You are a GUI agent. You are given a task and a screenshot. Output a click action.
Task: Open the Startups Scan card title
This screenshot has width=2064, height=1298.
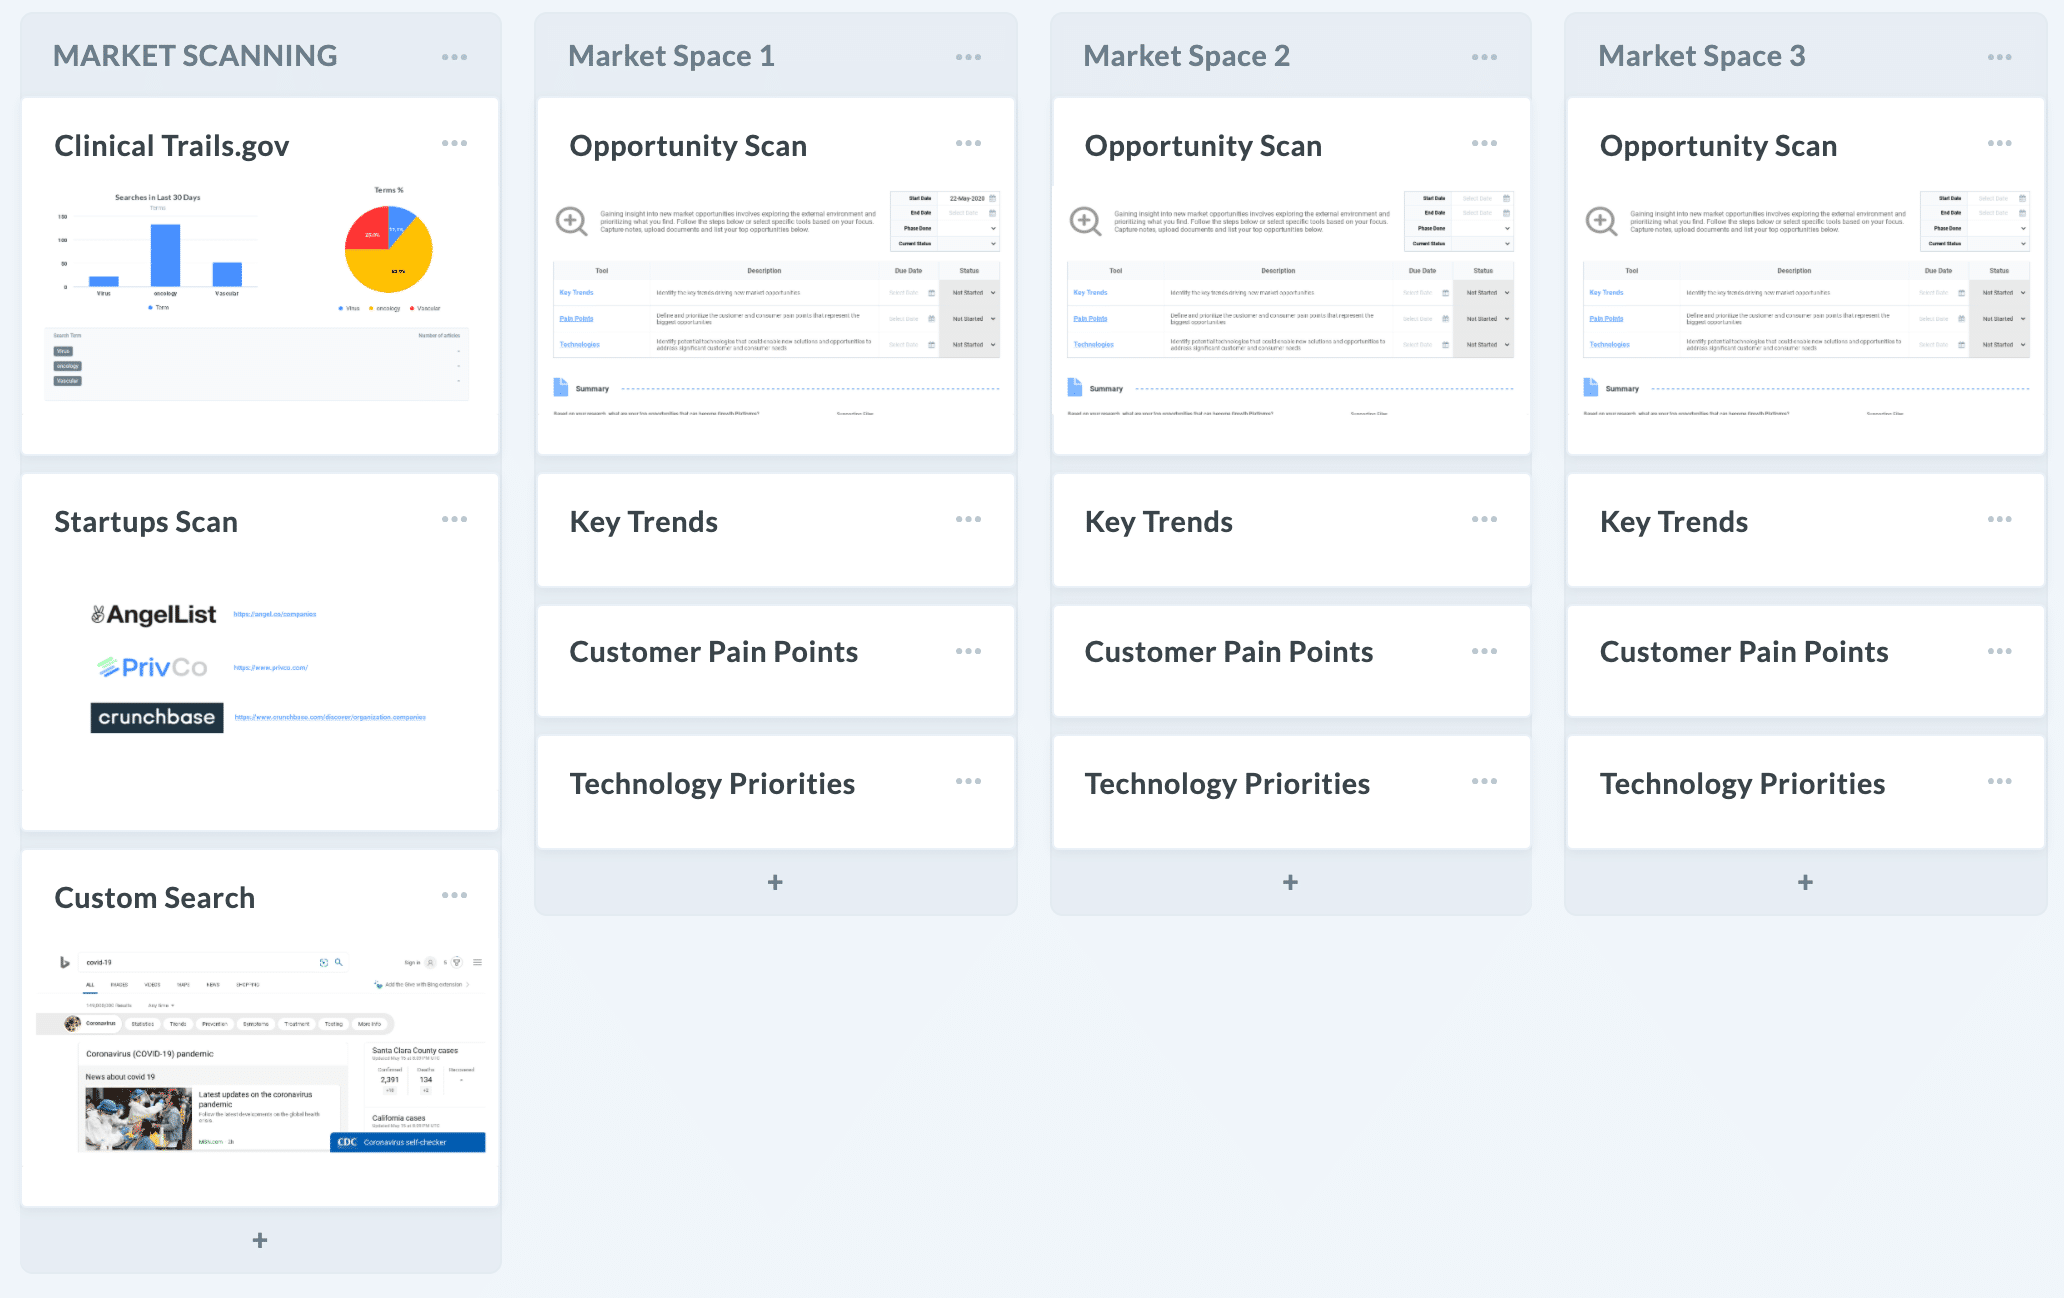click(146, 522)
